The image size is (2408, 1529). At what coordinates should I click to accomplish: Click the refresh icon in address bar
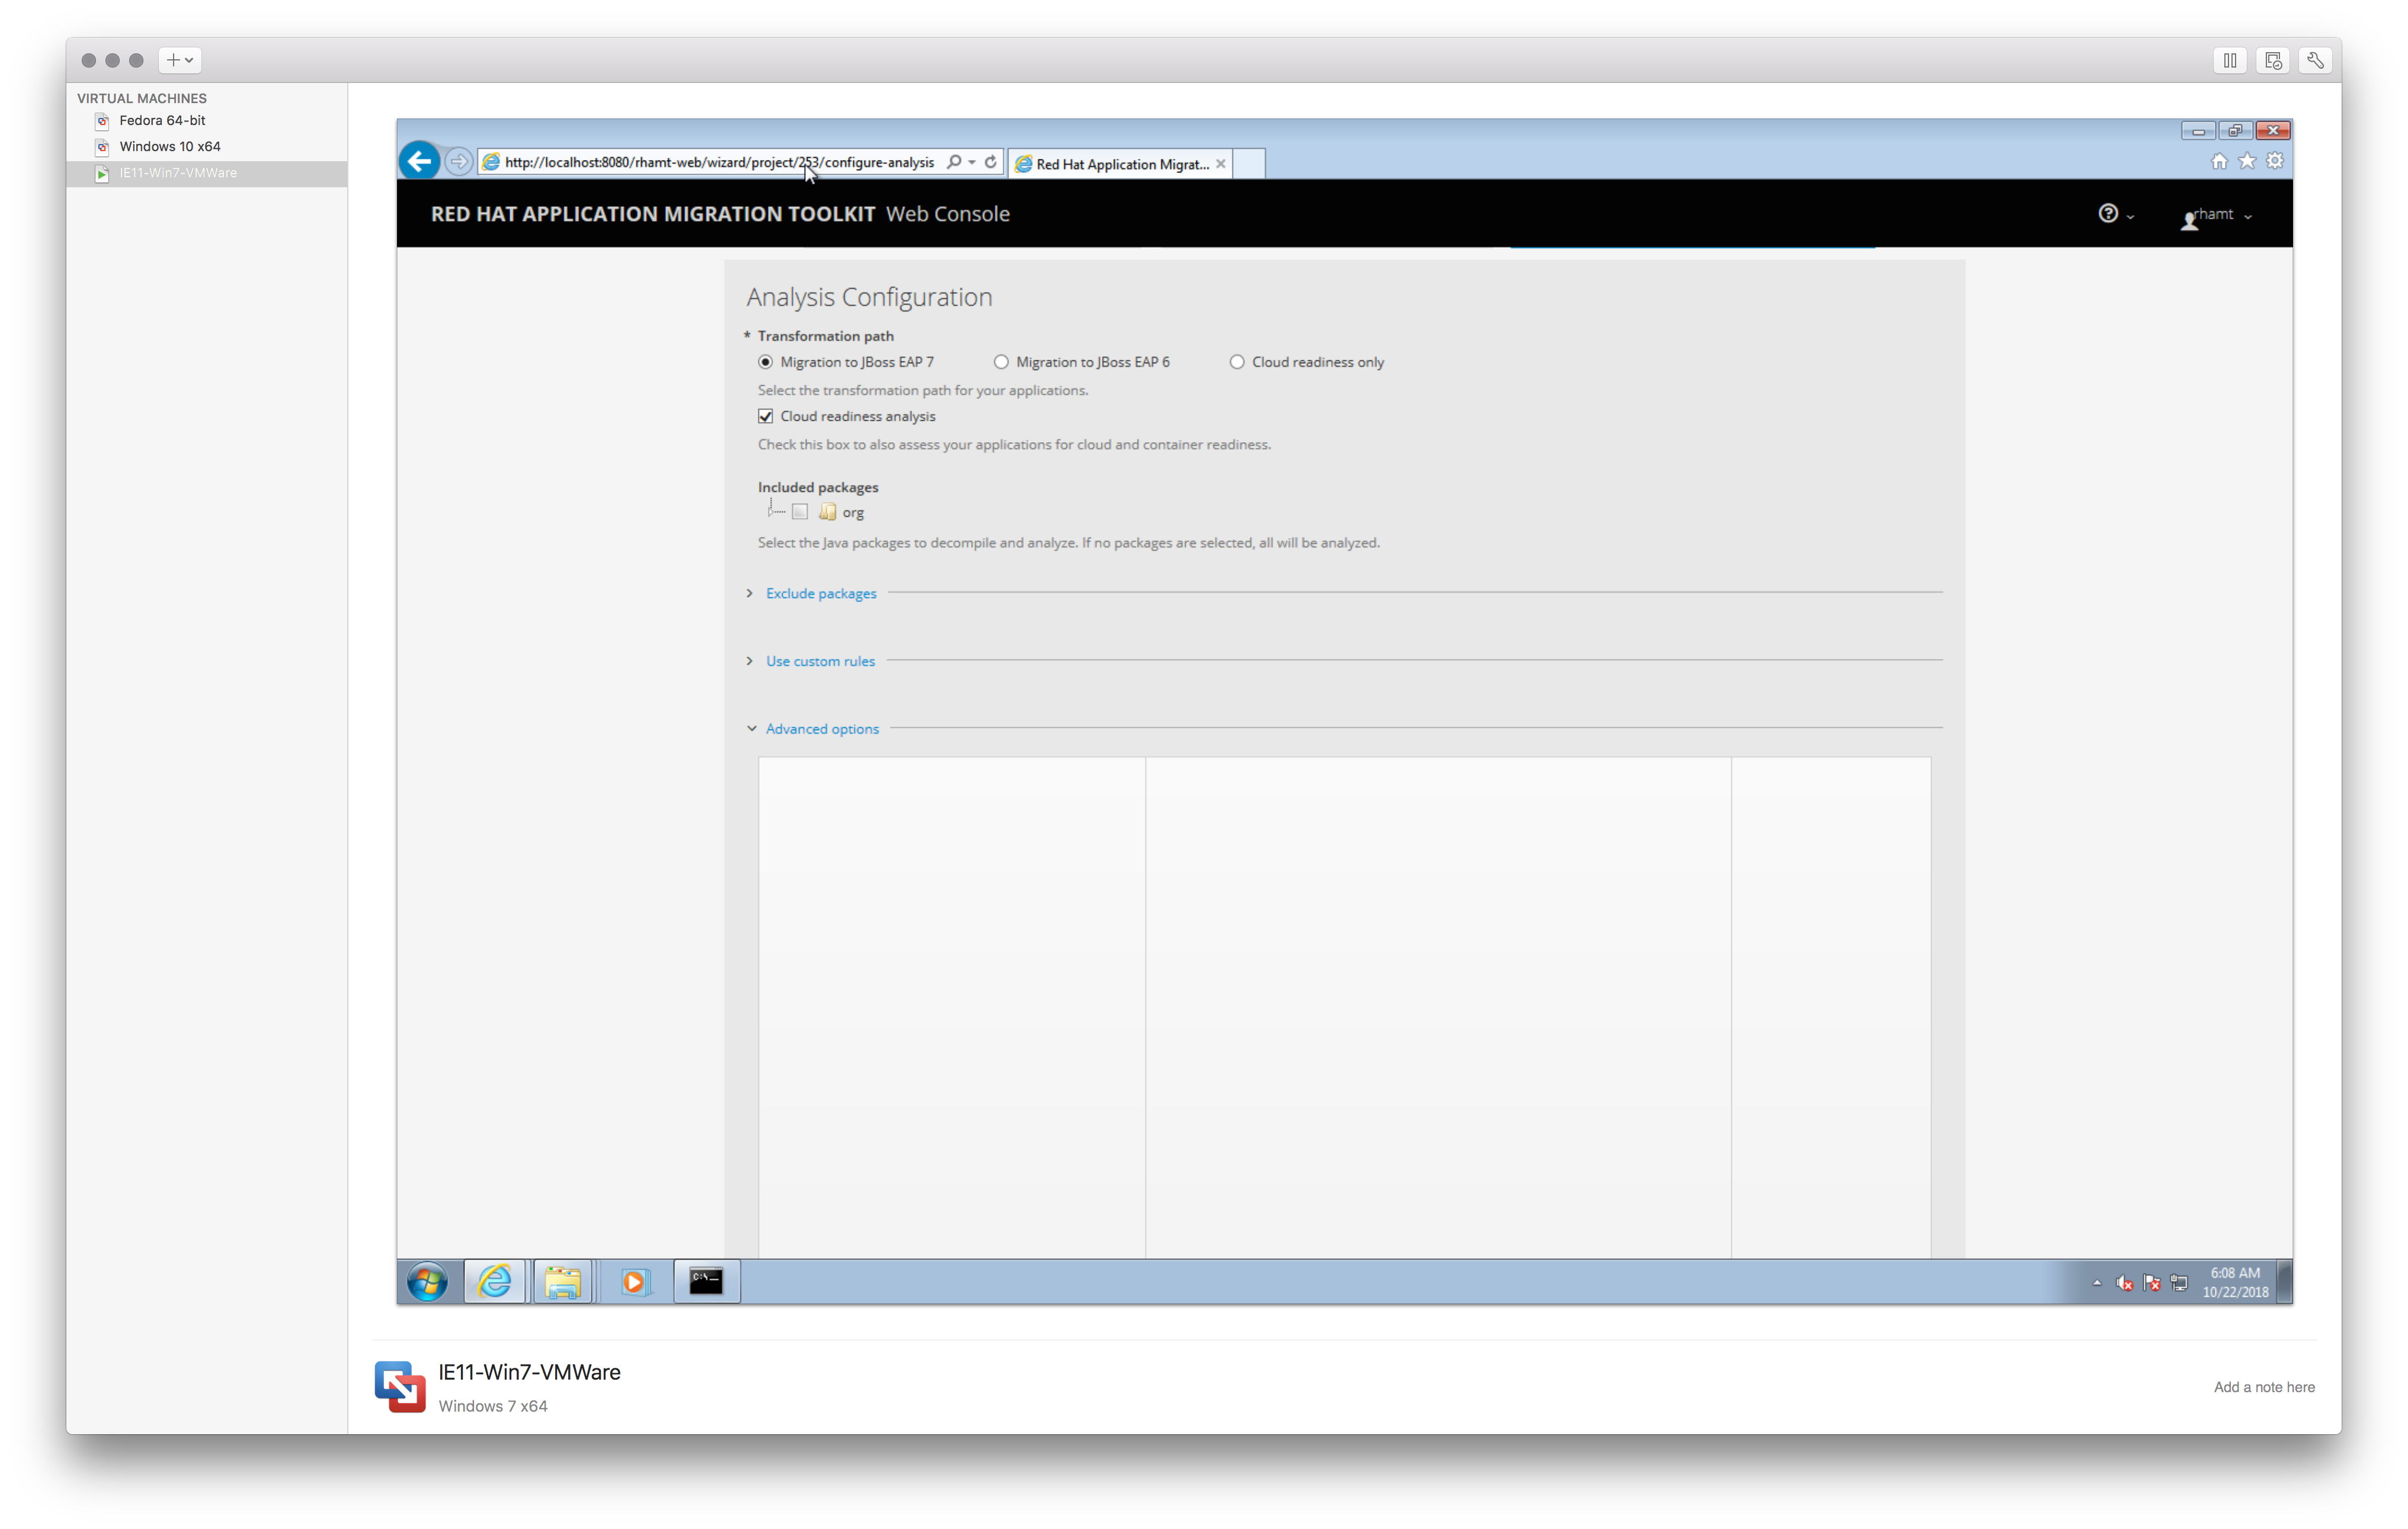[990, 162]
